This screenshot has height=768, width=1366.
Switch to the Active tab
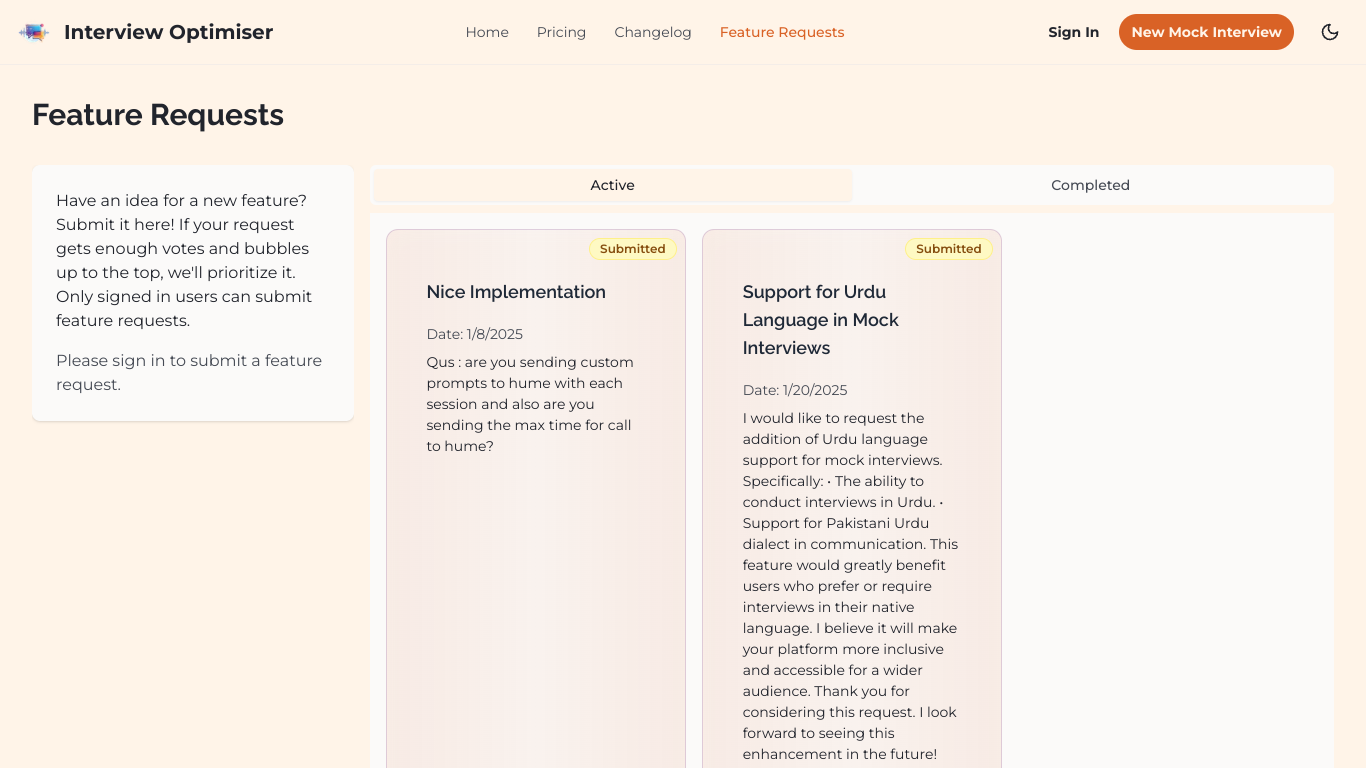612,185
